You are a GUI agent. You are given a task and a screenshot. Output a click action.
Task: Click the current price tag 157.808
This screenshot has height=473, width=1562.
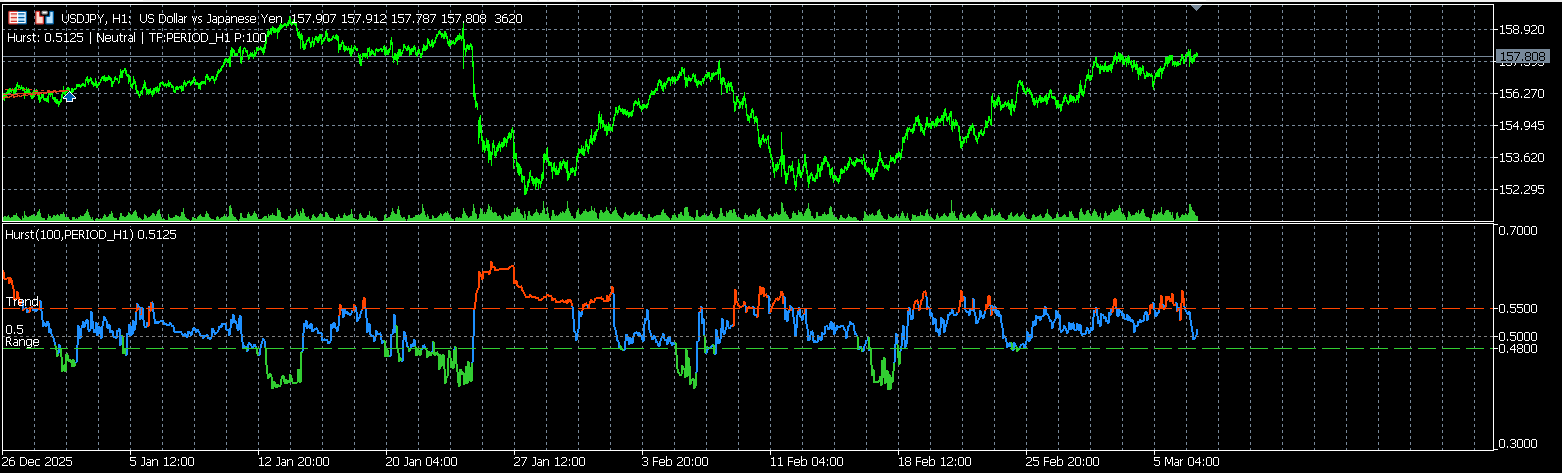coord(1520,58)
